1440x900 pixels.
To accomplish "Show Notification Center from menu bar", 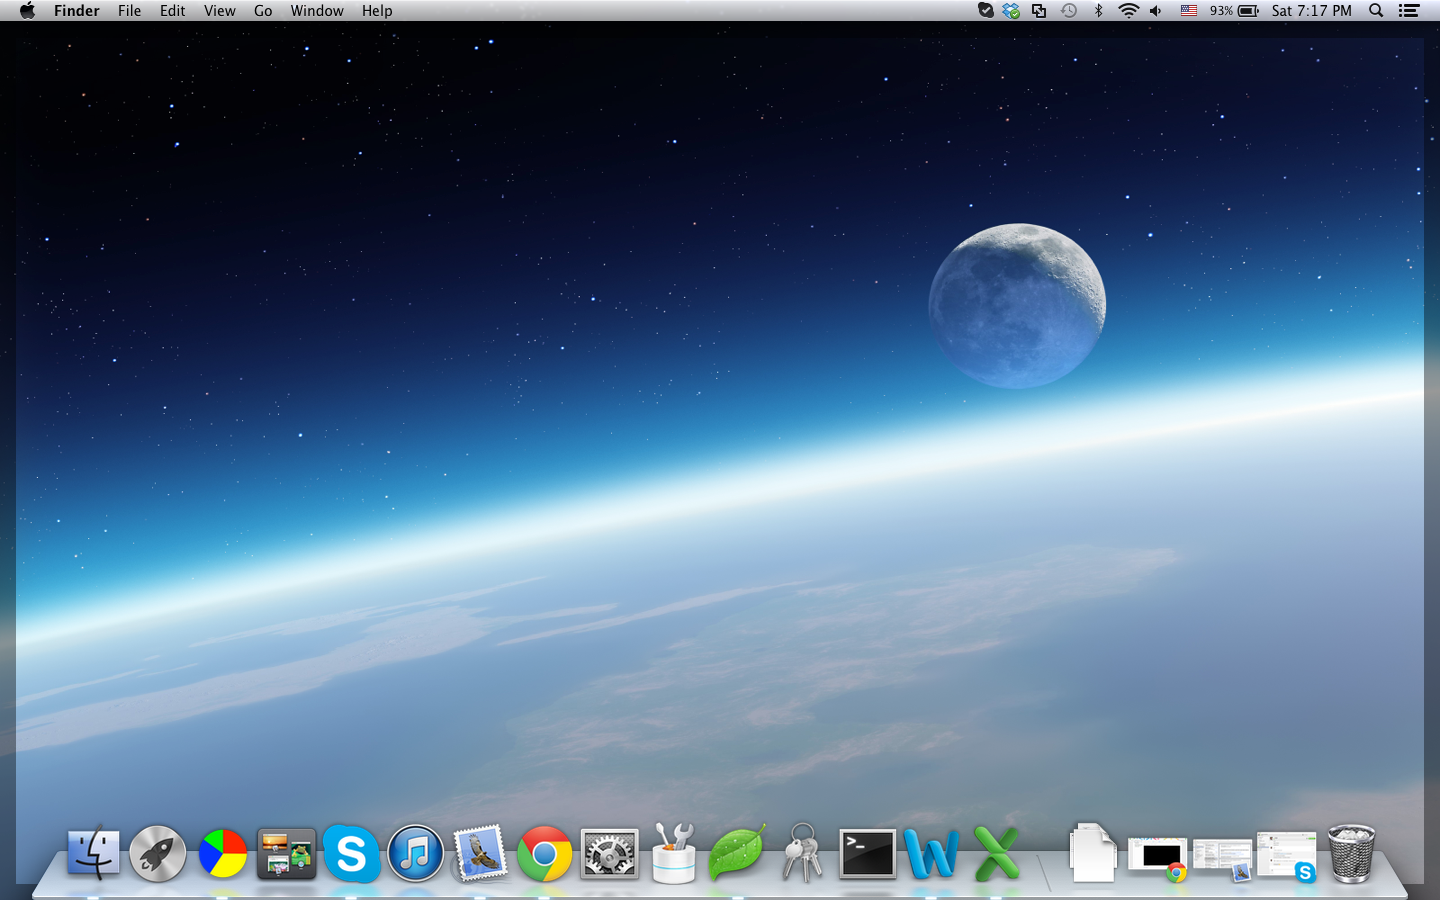I will [x=1409, y=11].
